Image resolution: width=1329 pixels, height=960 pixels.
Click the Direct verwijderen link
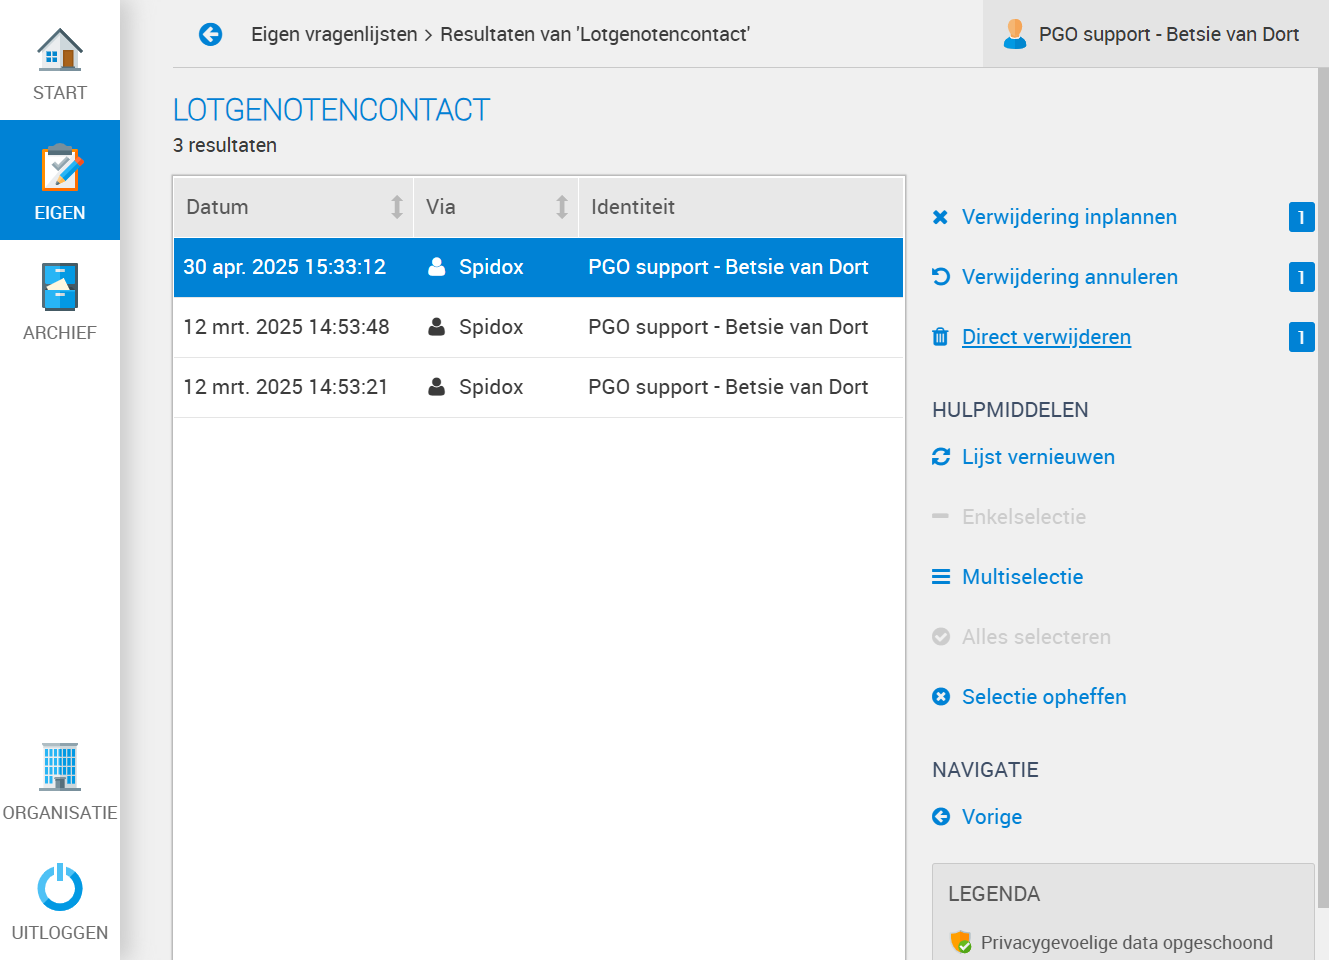click(x=1046, y=337)
